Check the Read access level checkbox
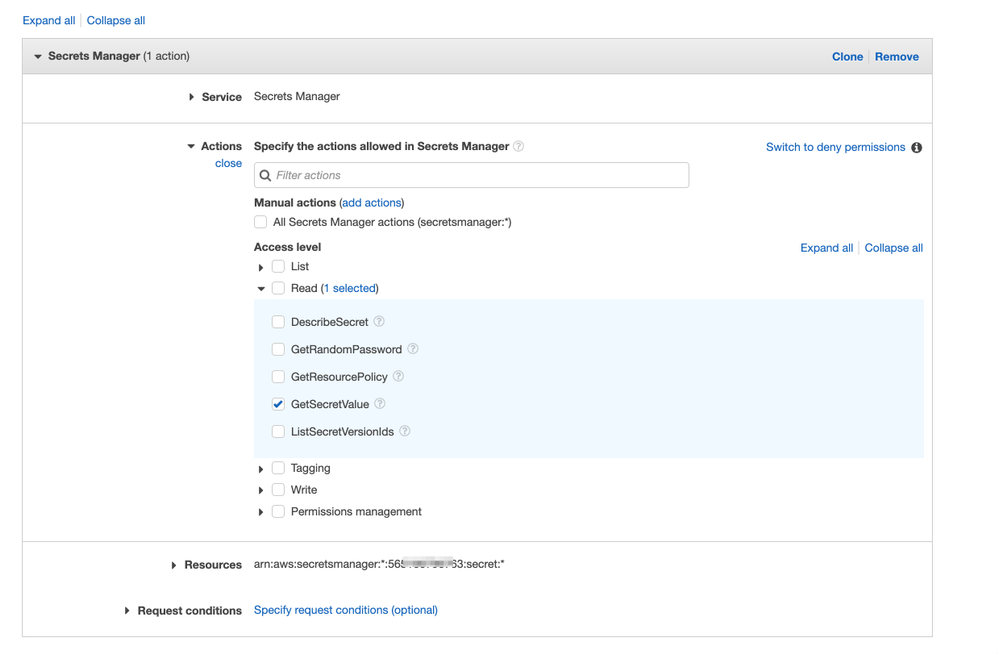Viewport: 998px width, 654px height. click(278, 288)
